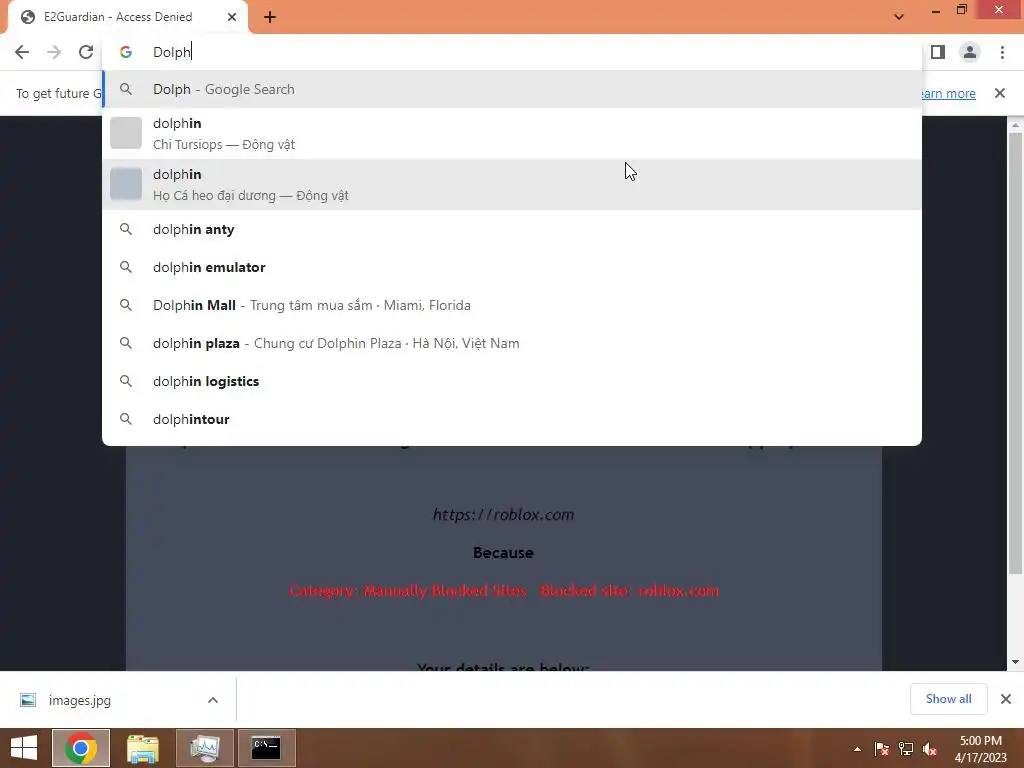Choose the 'dolphin plaza' suggestion

512,343
